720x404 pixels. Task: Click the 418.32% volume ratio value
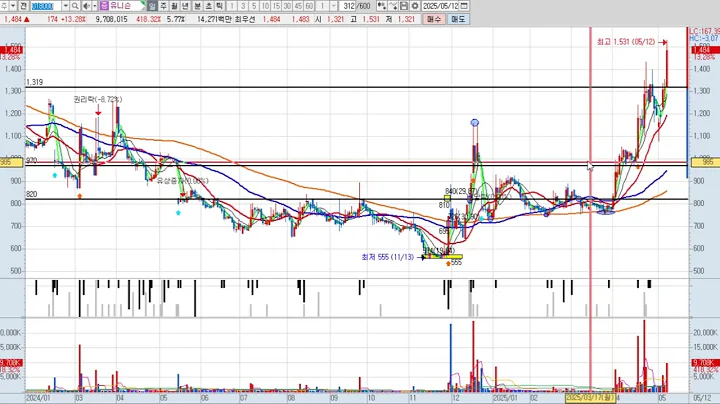coord(148,19)
